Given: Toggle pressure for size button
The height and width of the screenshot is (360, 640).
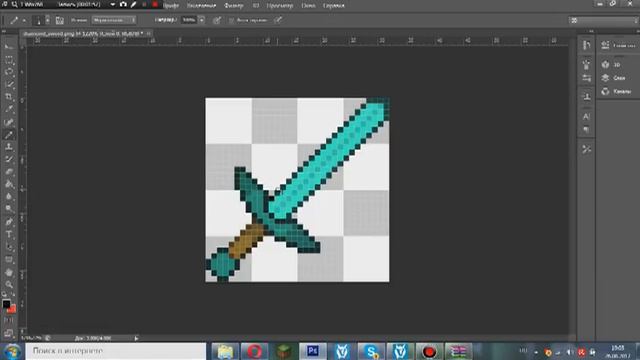Looking at the screenshot, I should click(278, 20).
